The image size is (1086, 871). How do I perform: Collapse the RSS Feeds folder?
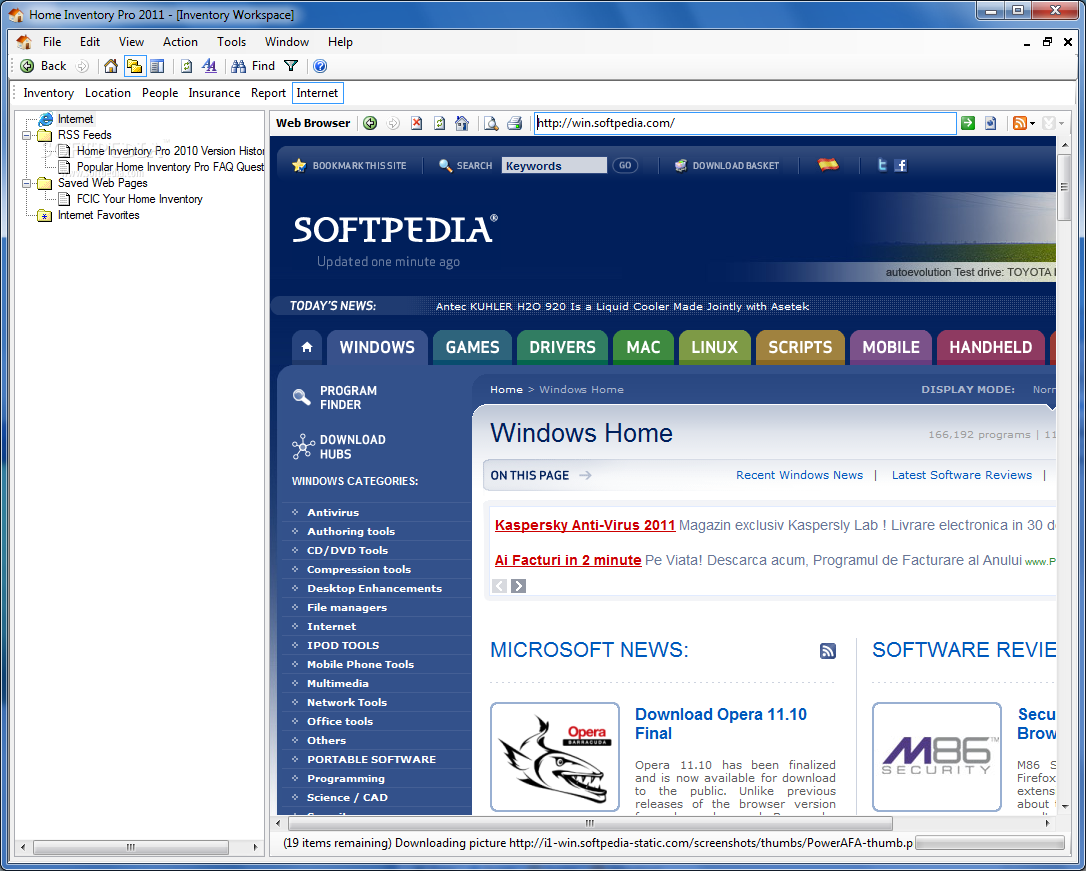26,136
